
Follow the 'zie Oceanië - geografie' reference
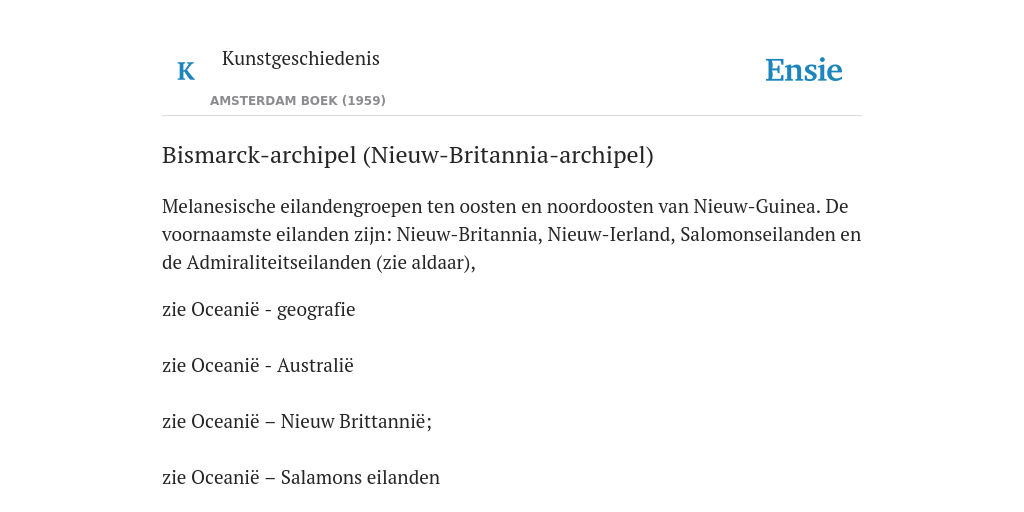(259, 309)
